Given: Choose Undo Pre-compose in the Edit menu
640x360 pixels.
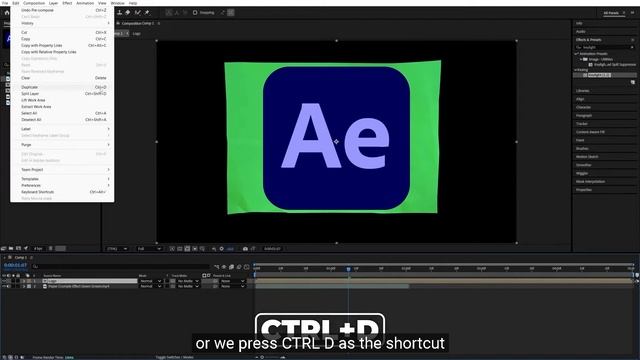Looking at the screenshot, I should 62,10.
